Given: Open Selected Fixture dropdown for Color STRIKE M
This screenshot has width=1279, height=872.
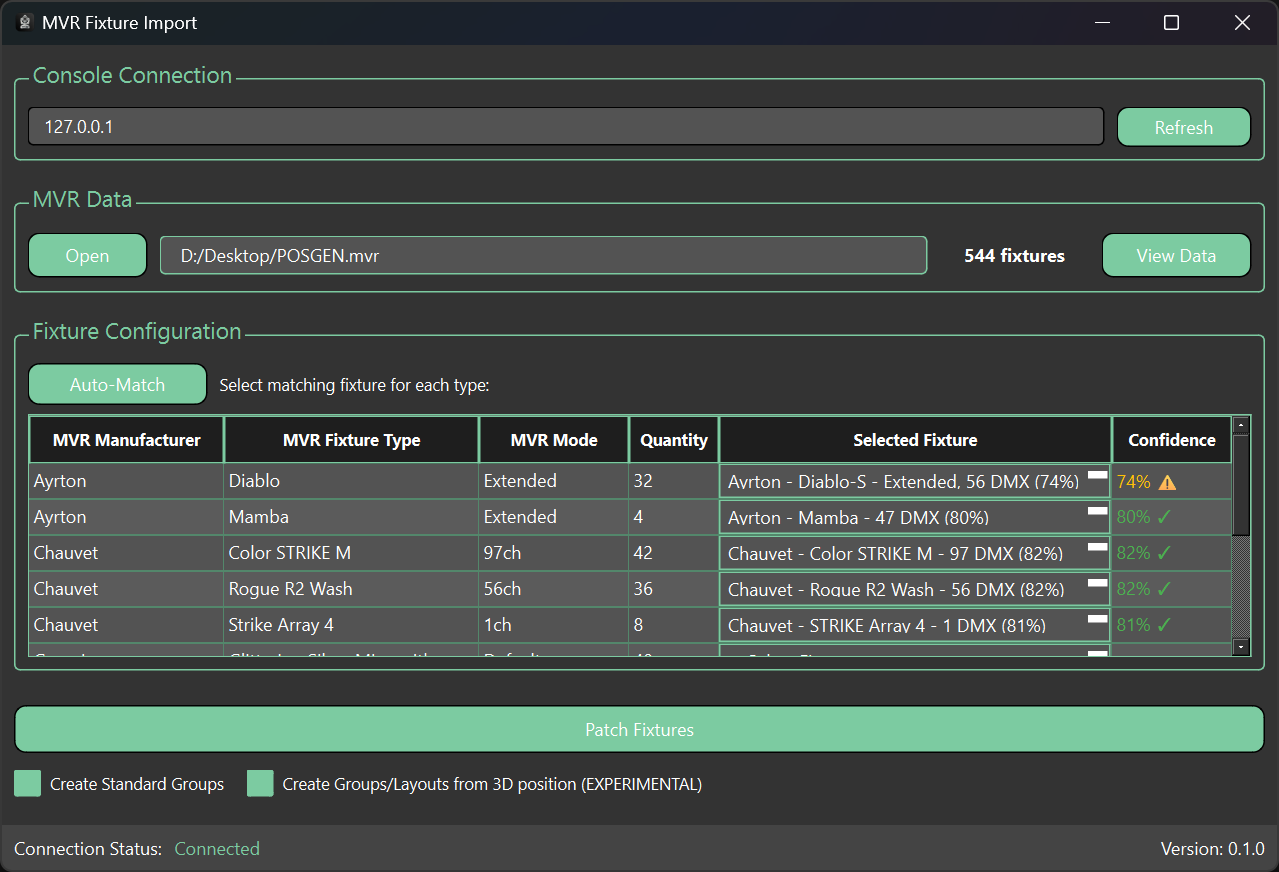Looking at the screenshot, I should (915, 553).
